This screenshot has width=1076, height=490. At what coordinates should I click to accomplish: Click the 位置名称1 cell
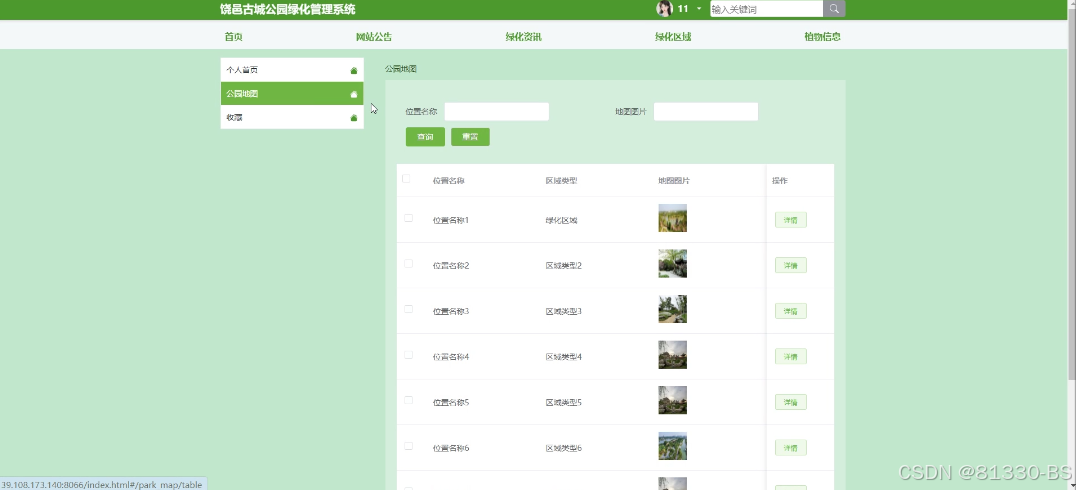point(451,220)
